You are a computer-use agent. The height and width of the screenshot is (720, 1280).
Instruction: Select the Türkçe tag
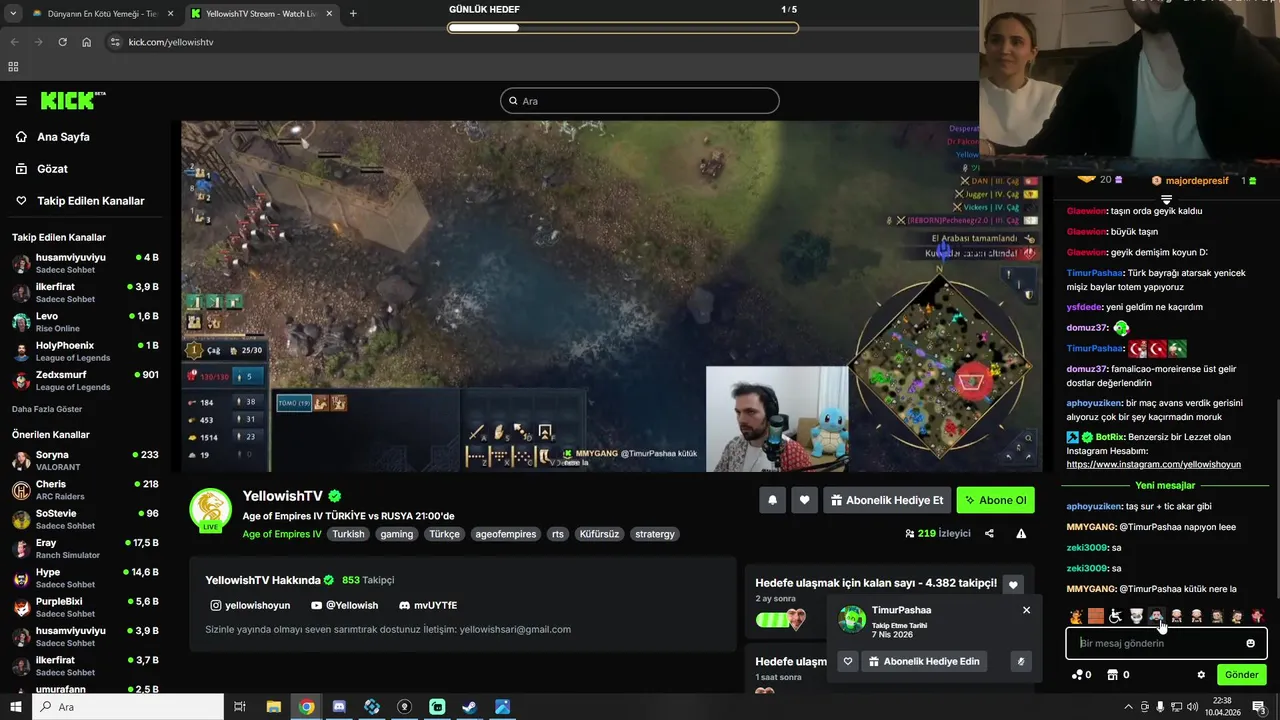click(444, 534)
